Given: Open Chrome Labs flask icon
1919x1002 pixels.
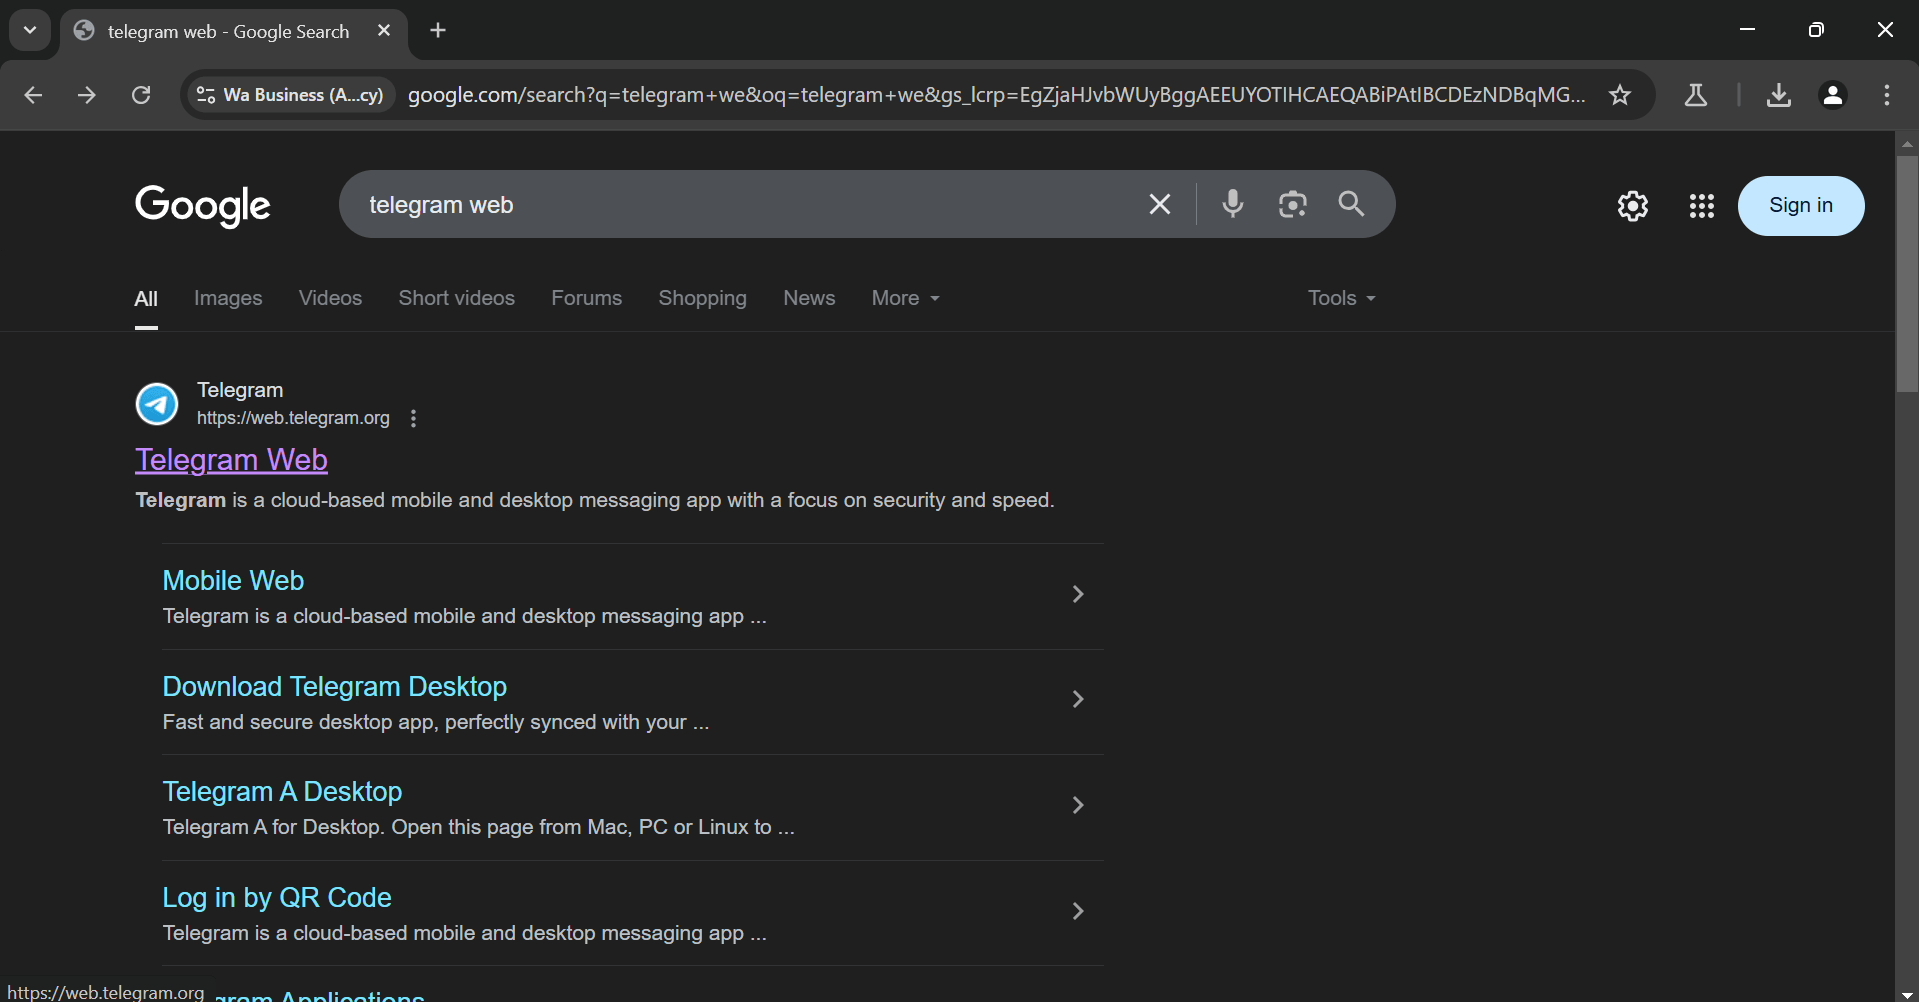Looking at the screenshot, I should tap(1696, 95).
